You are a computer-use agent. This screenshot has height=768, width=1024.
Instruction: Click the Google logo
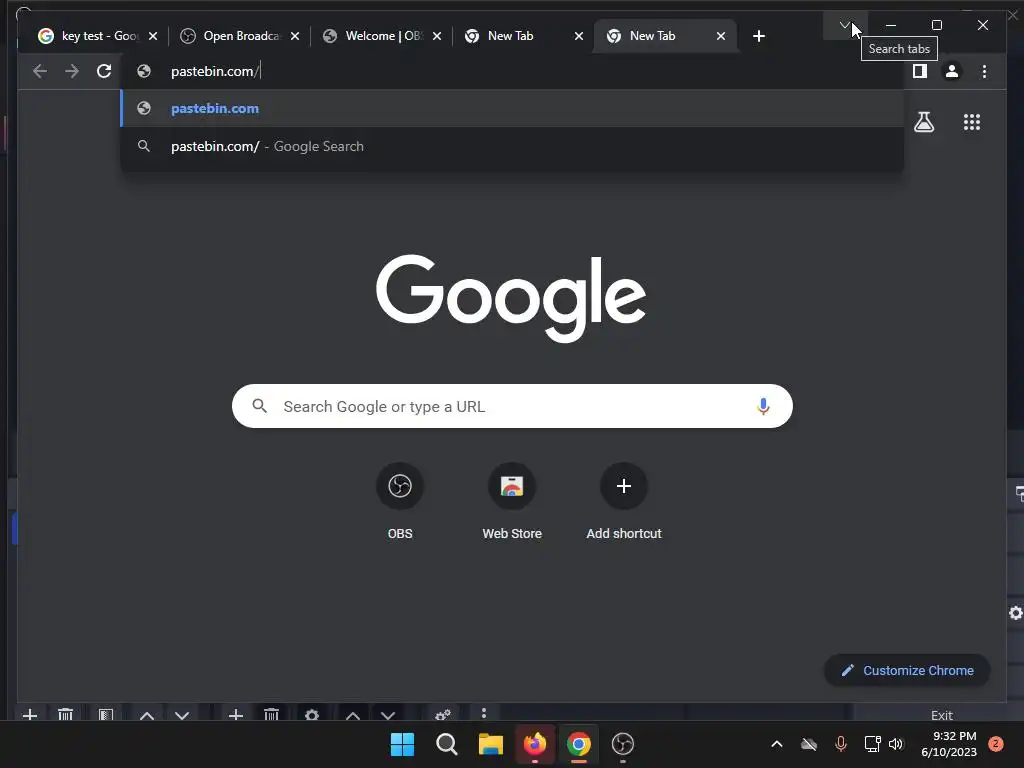pos(511,298)
